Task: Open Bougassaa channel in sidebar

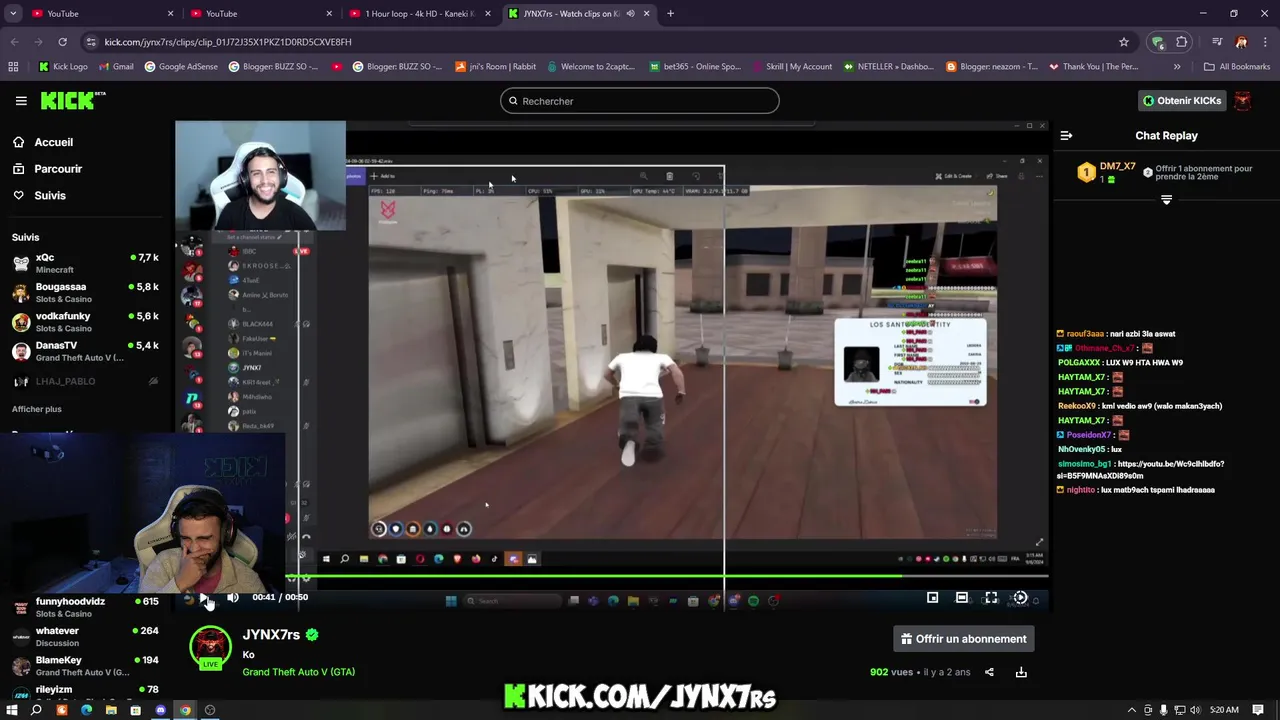Action: [85, 292]
